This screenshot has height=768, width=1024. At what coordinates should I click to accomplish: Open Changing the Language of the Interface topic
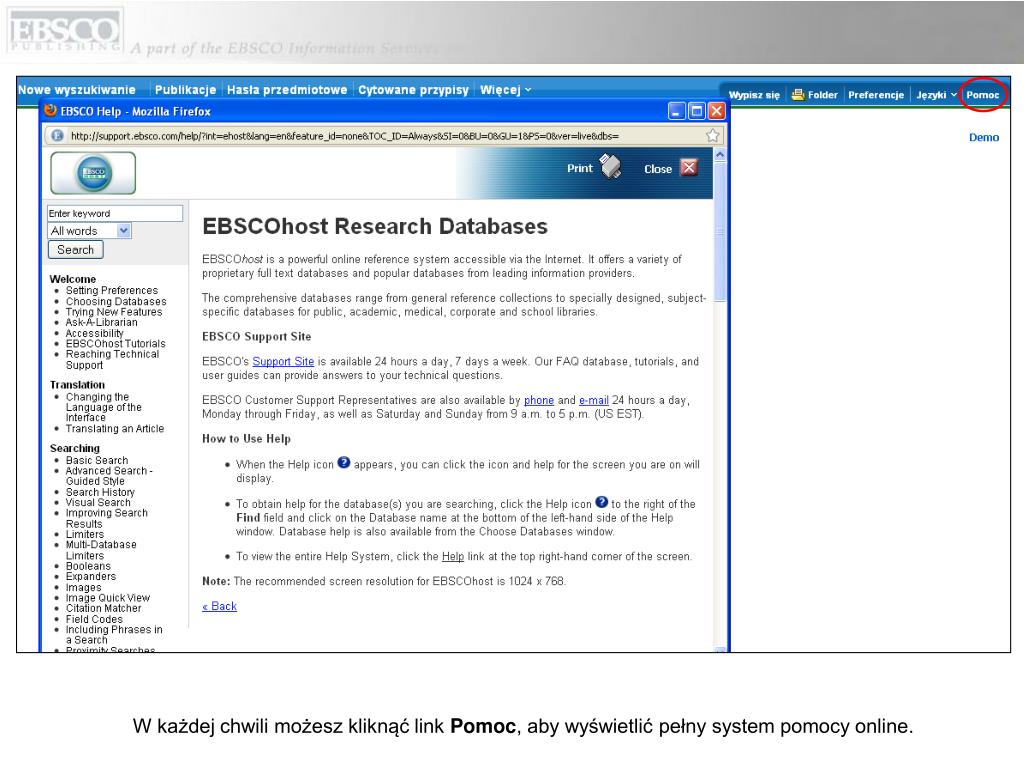[103, 407]
